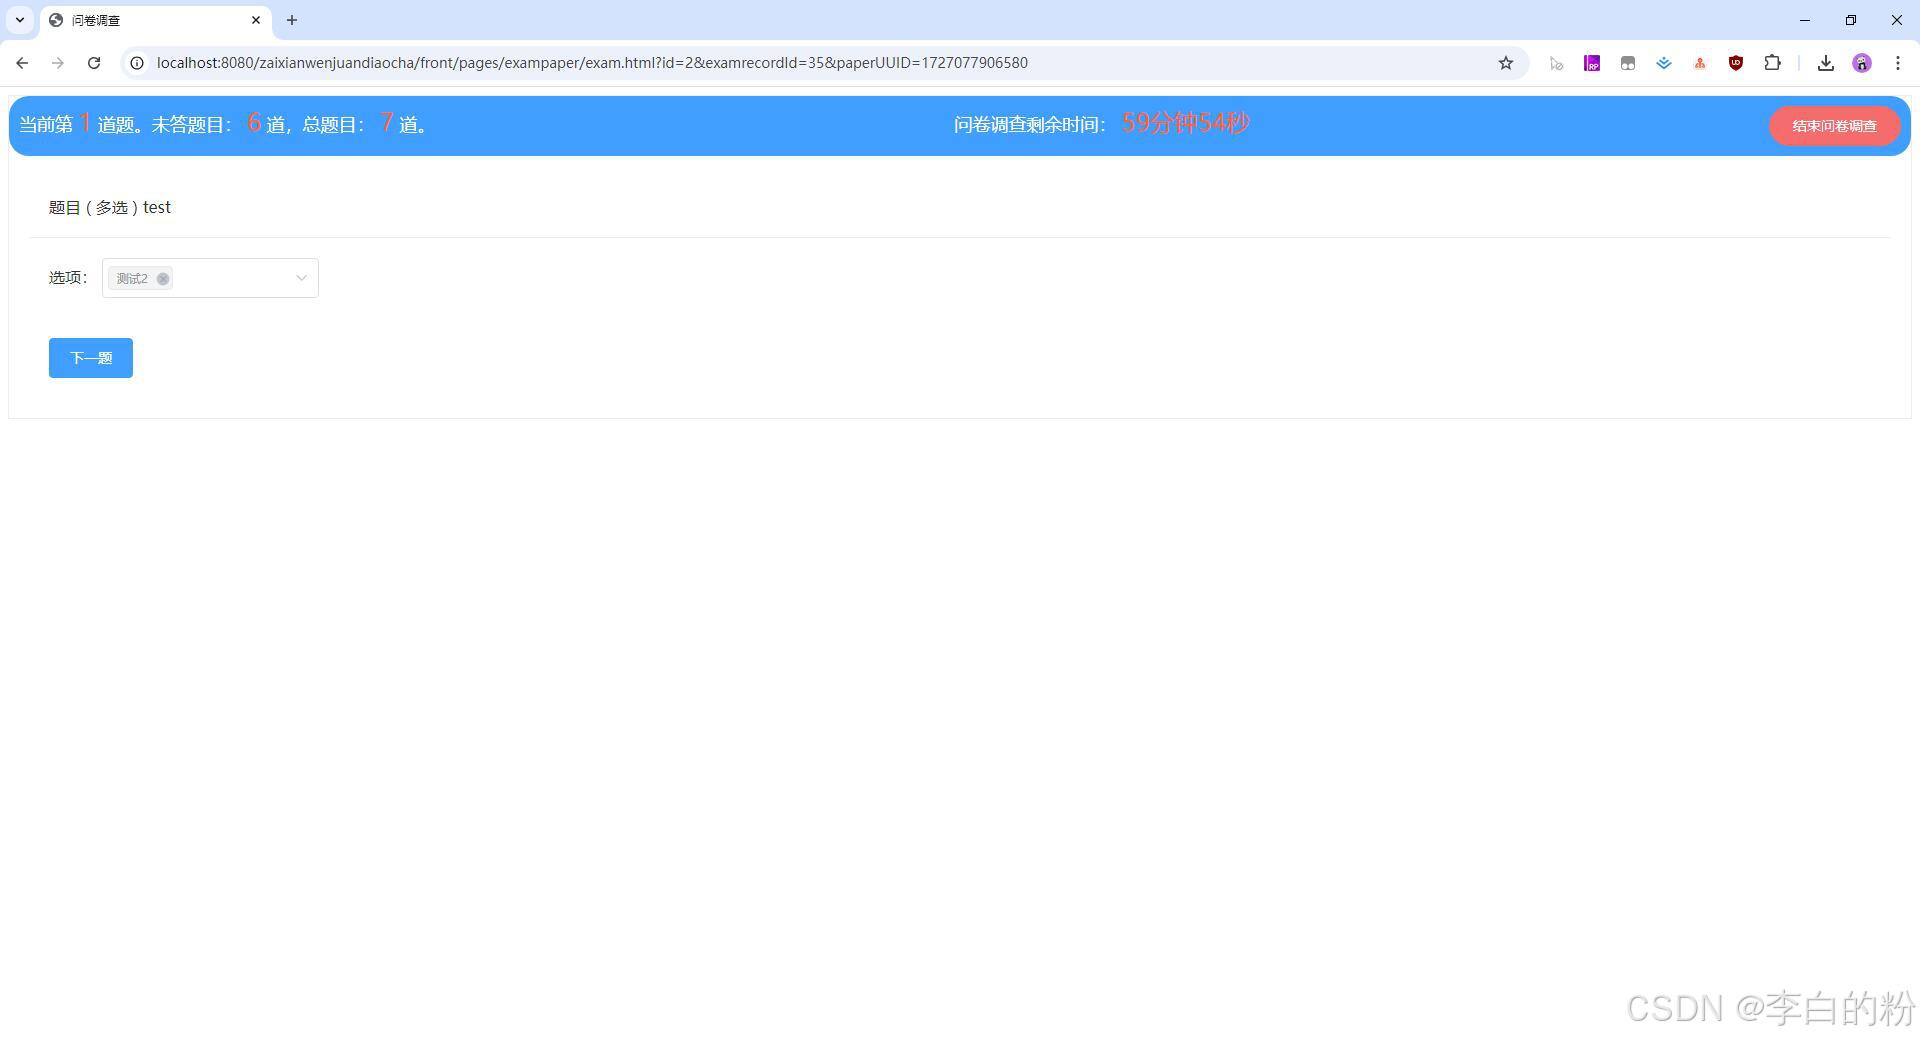
Task: Expand the 选项 dropdown arrow
Action: pos(301,278)
